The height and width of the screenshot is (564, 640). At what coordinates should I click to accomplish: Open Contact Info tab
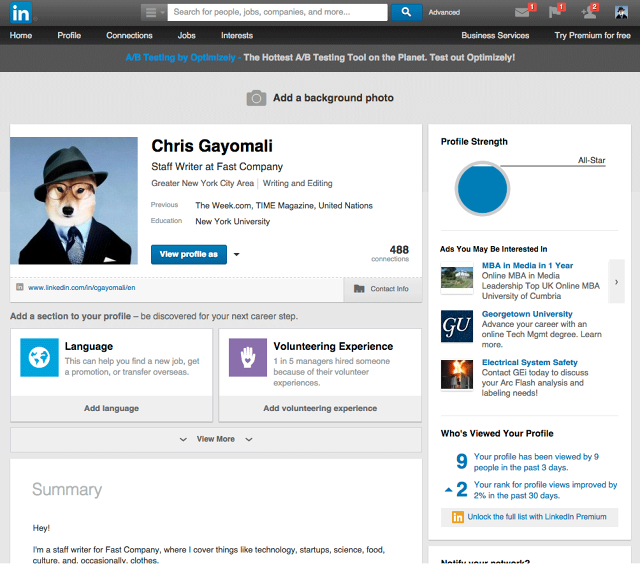[x=382, y=289]
